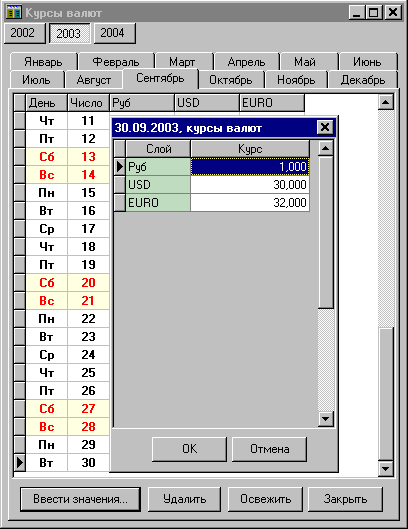Image resolution: width=408 pixels, height=529 pixels.
Task: Click the dialog vertical scrollbar thumb
Action: tap(326, 232)
